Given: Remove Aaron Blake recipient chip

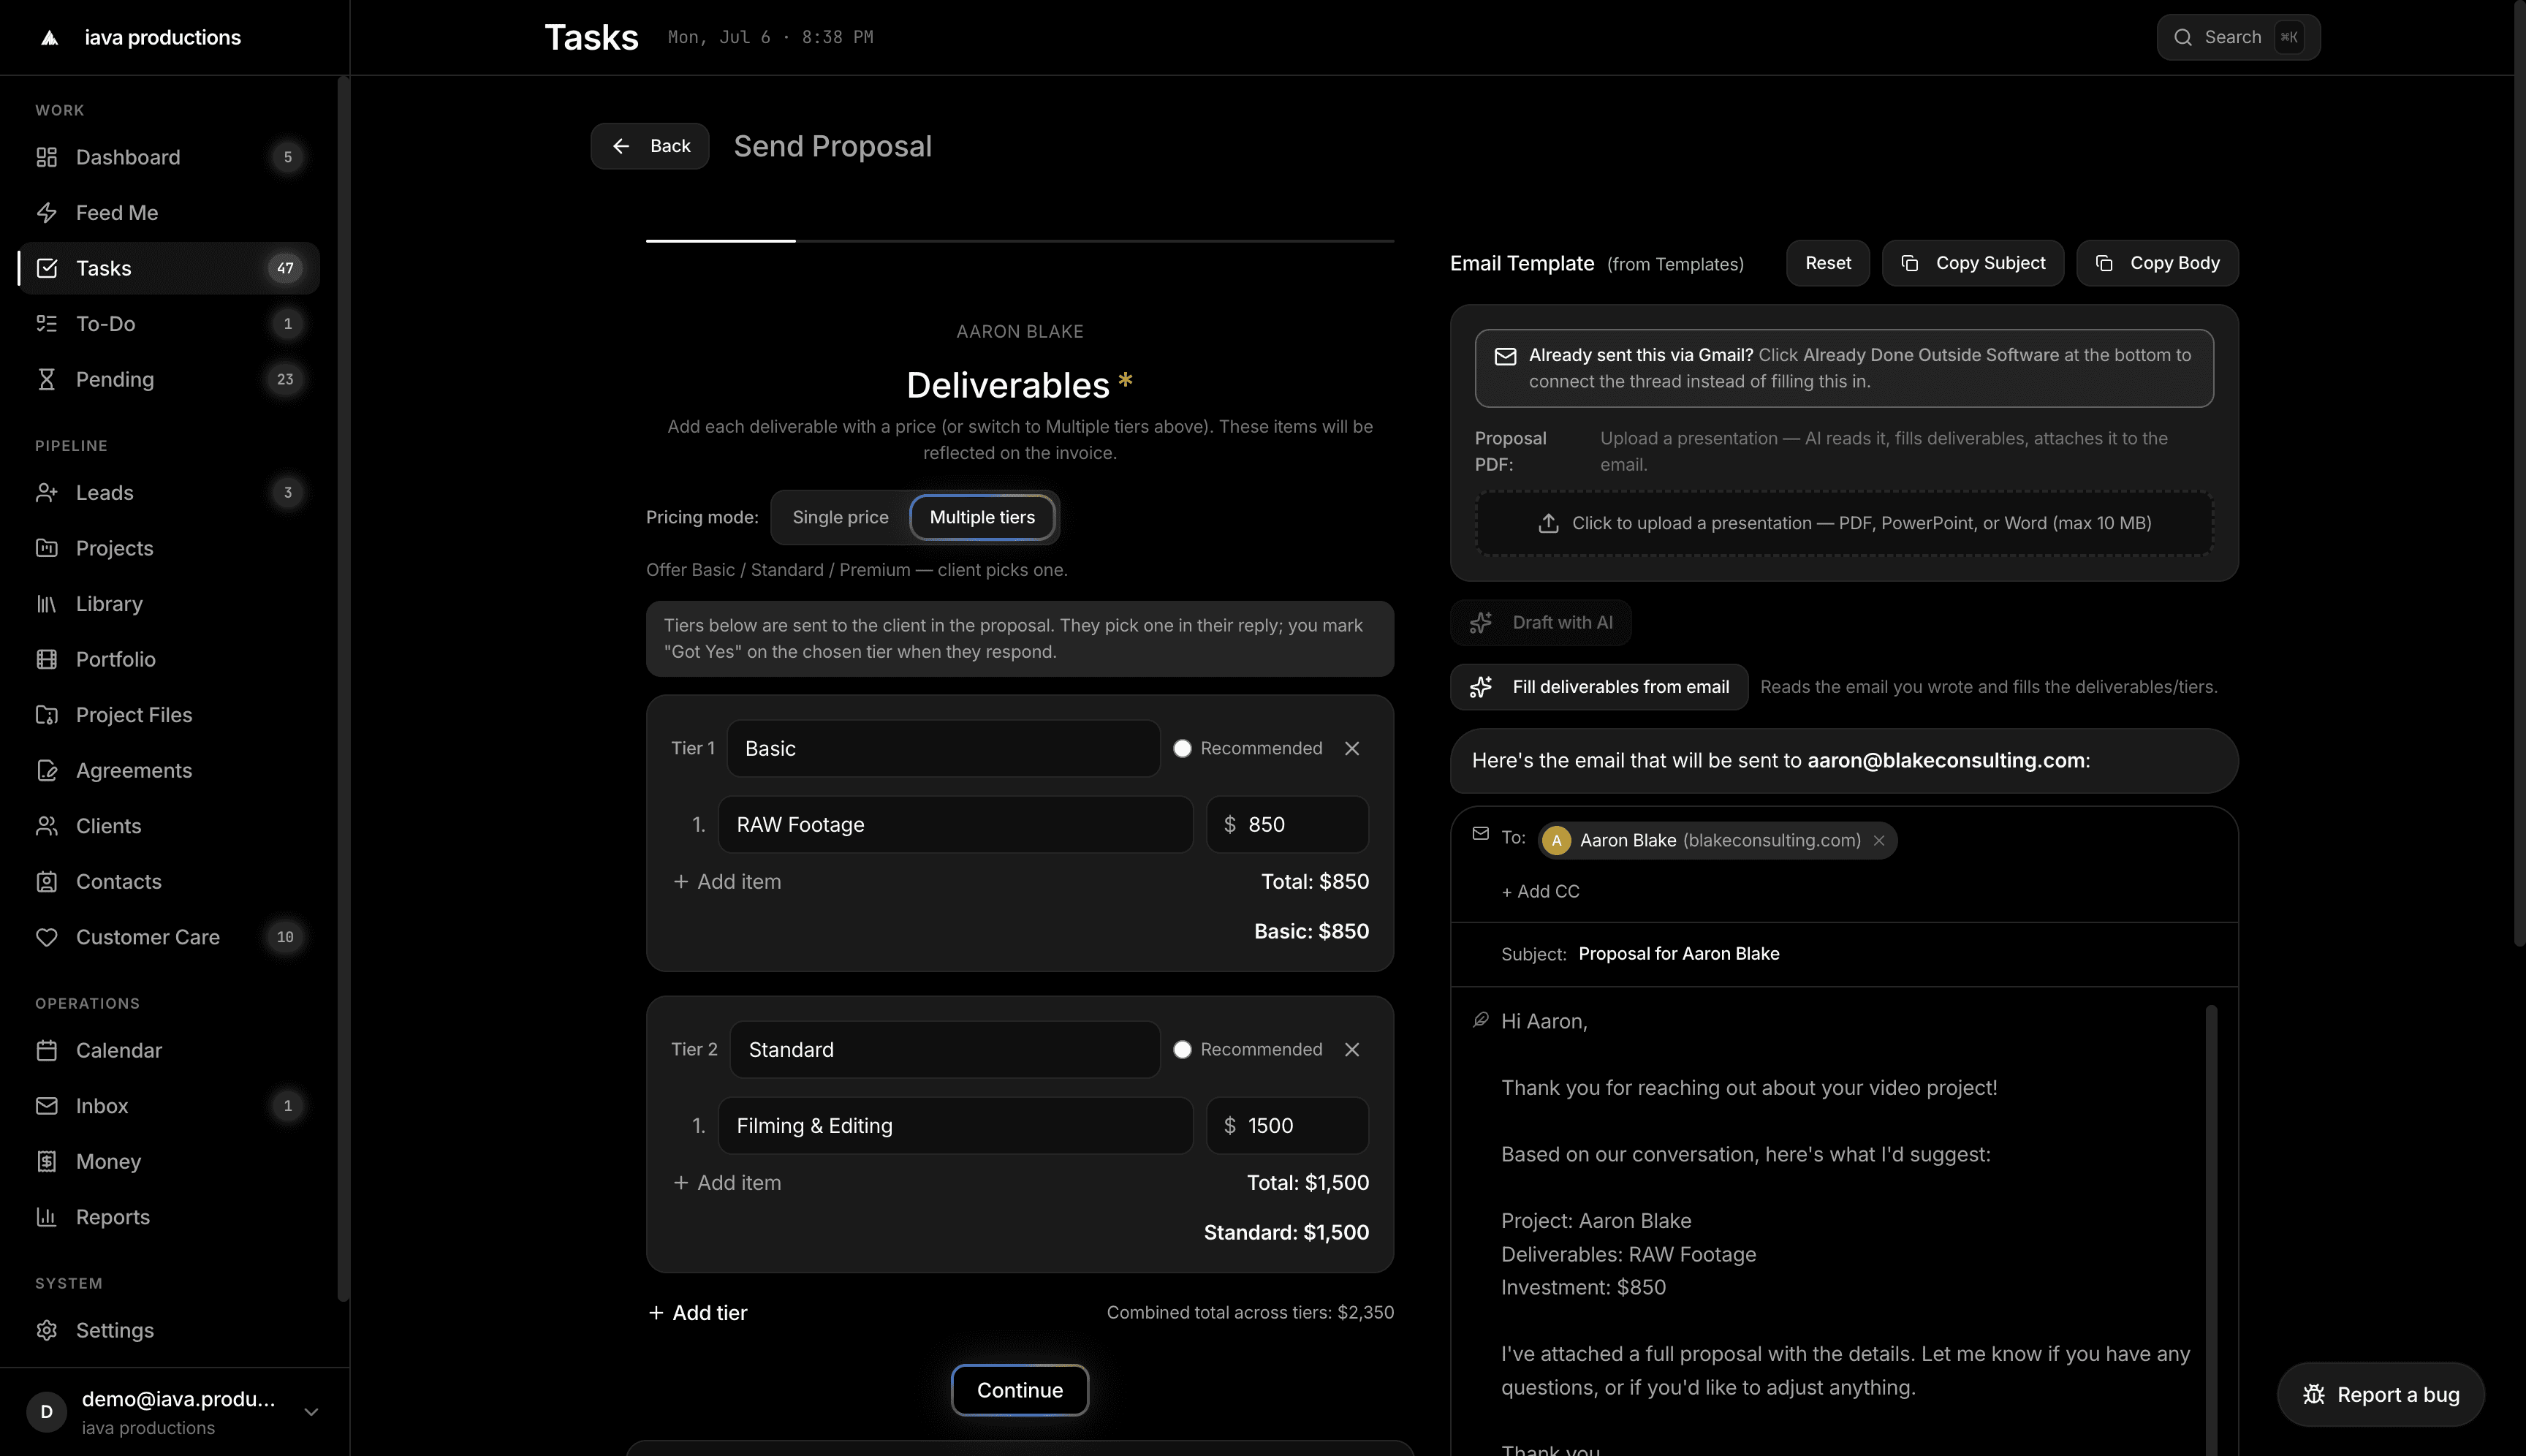Looking at the screenshot, I should [1879, 840].
